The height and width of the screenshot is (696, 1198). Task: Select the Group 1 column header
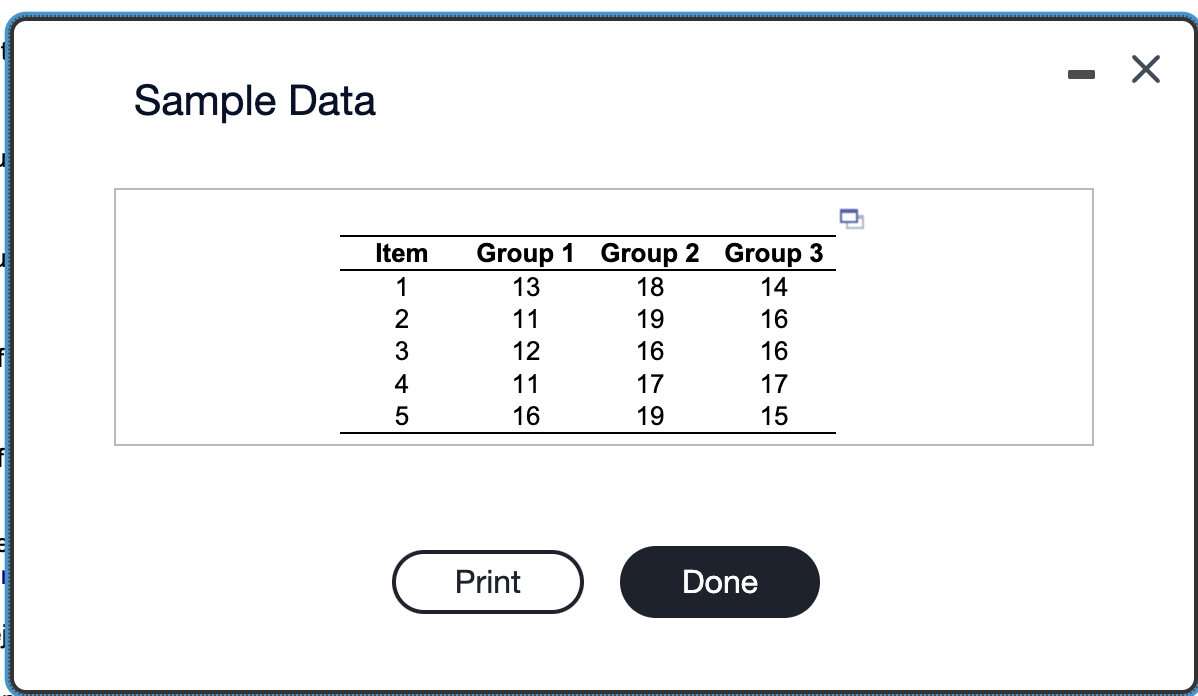click(x=526, y=253)
